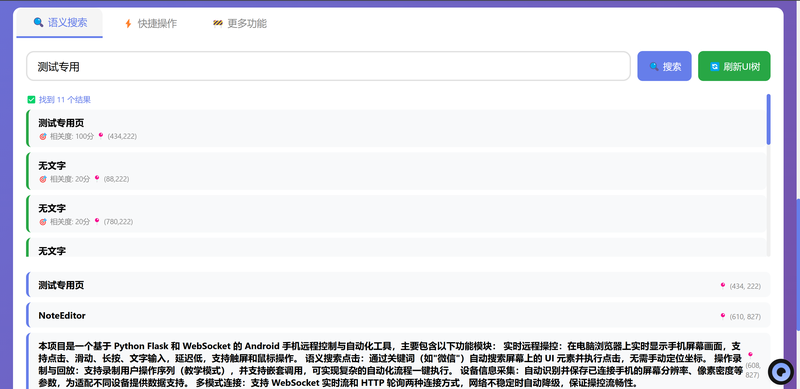Select the 测试专用页 result with 相关度 100分
Image resolution: width=800 pixels, height=389 pixels.
tap(396, 129)
